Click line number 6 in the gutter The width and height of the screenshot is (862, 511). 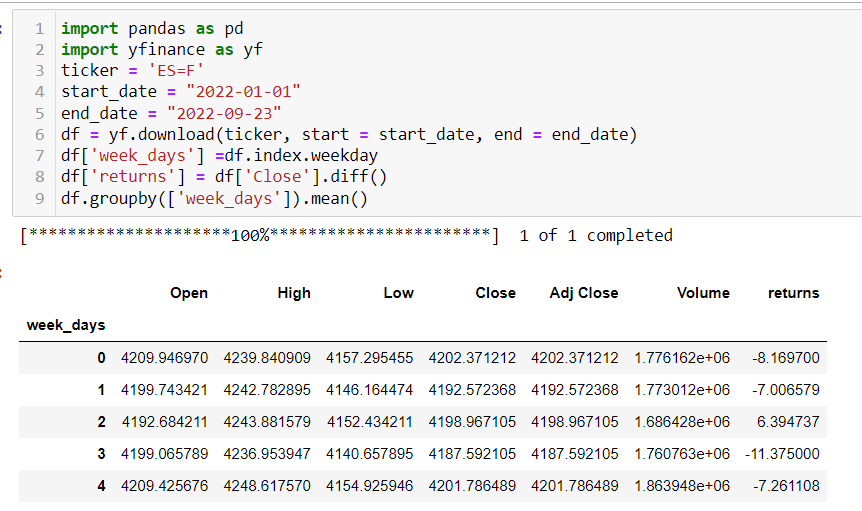pos(40,135)
